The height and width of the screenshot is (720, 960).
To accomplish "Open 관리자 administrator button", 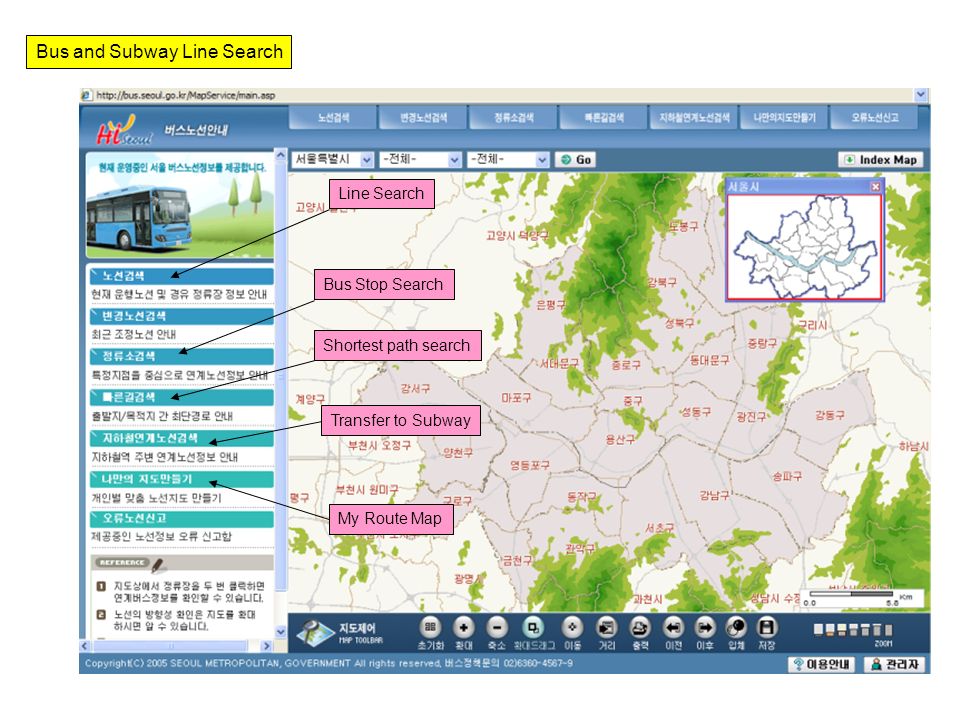I will point(895,664).
